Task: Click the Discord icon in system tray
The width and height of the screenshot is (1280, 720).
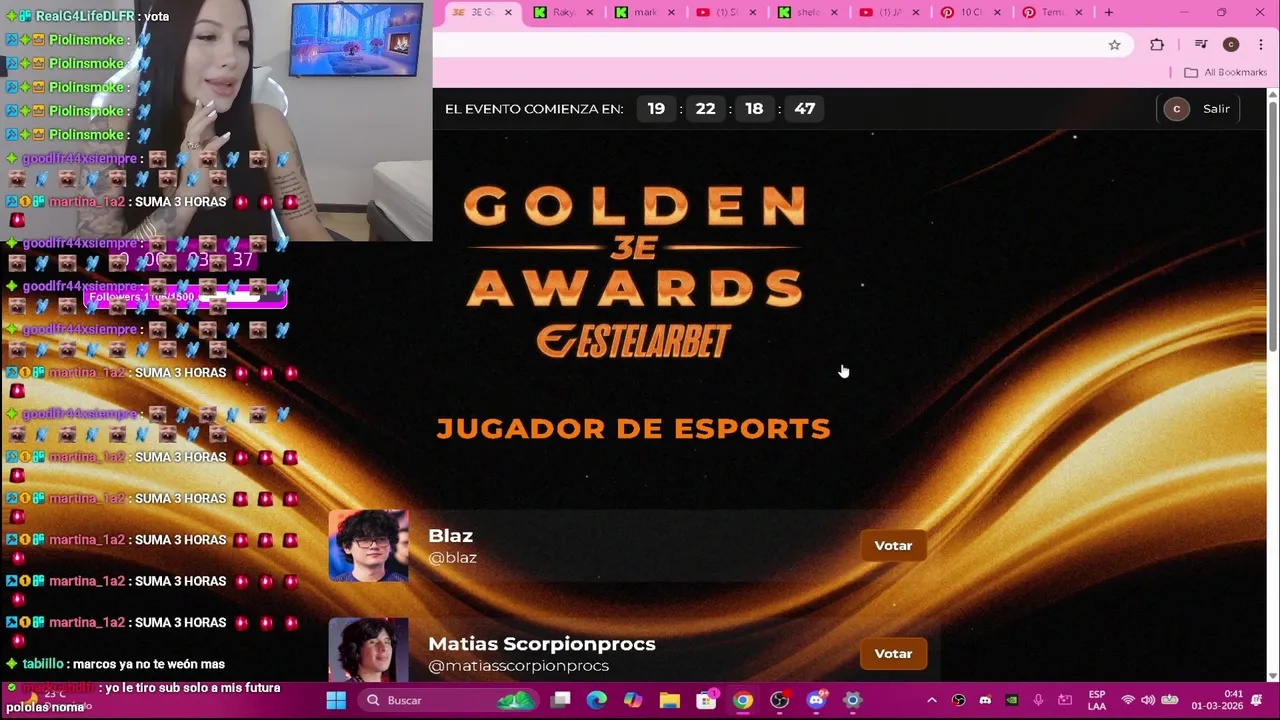Action: click(985, 700)
